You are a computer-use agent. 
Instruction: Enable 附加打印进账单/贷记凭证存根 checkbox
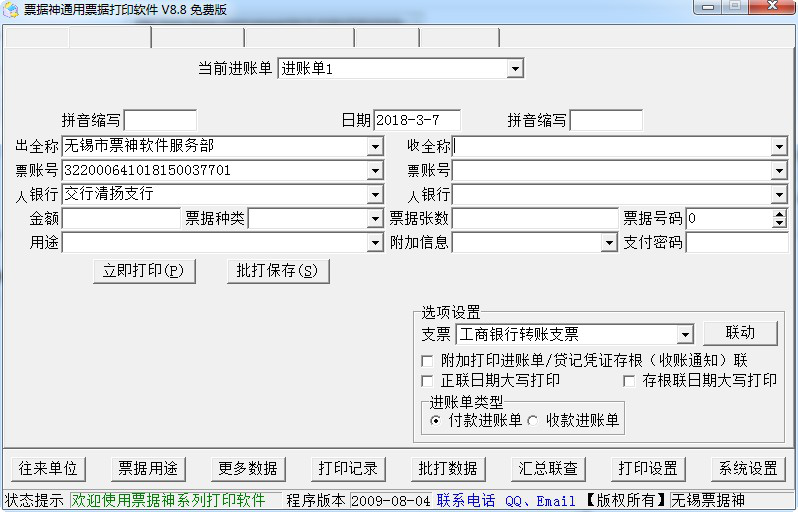[428, 361]
